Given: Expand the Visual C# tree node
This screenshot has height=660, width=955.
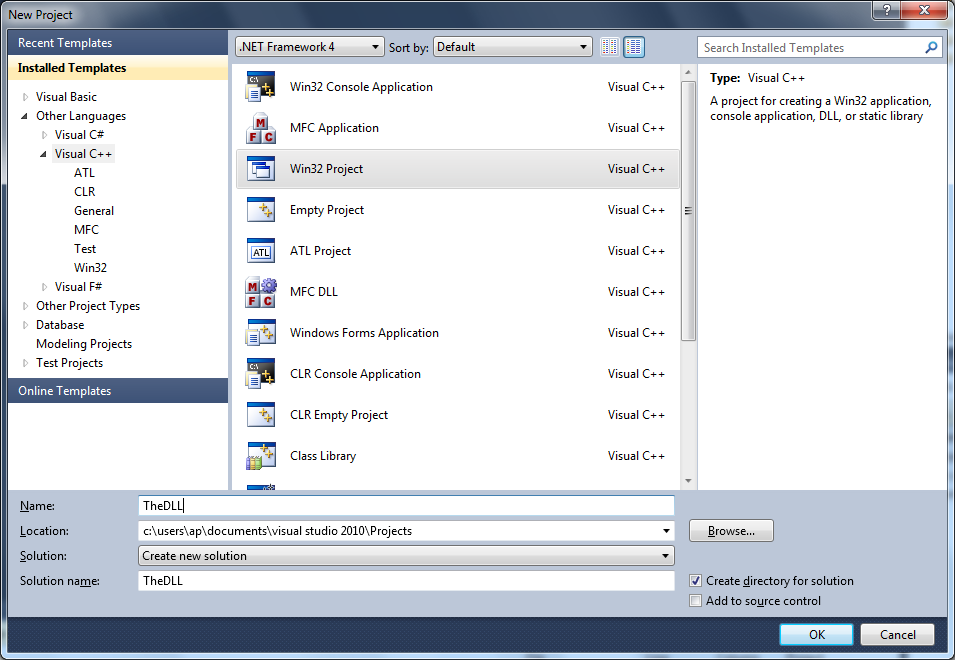Looking at the screenshot, I should tap(44, 135).
